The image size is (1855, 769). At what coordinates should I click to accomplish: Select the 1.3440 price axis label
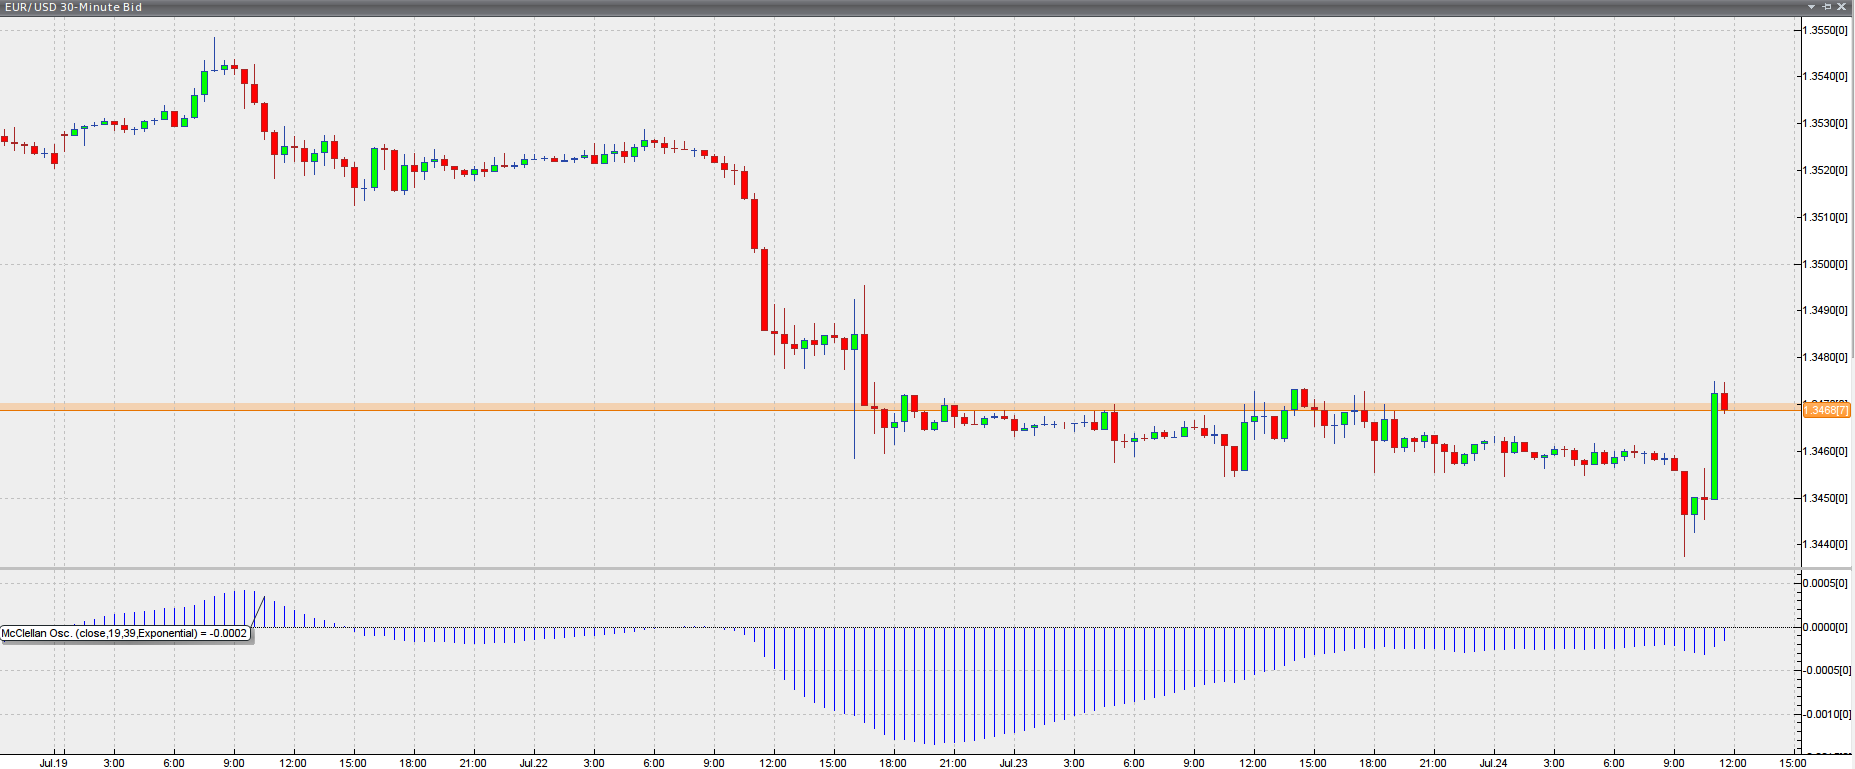tap(1825, 545)
